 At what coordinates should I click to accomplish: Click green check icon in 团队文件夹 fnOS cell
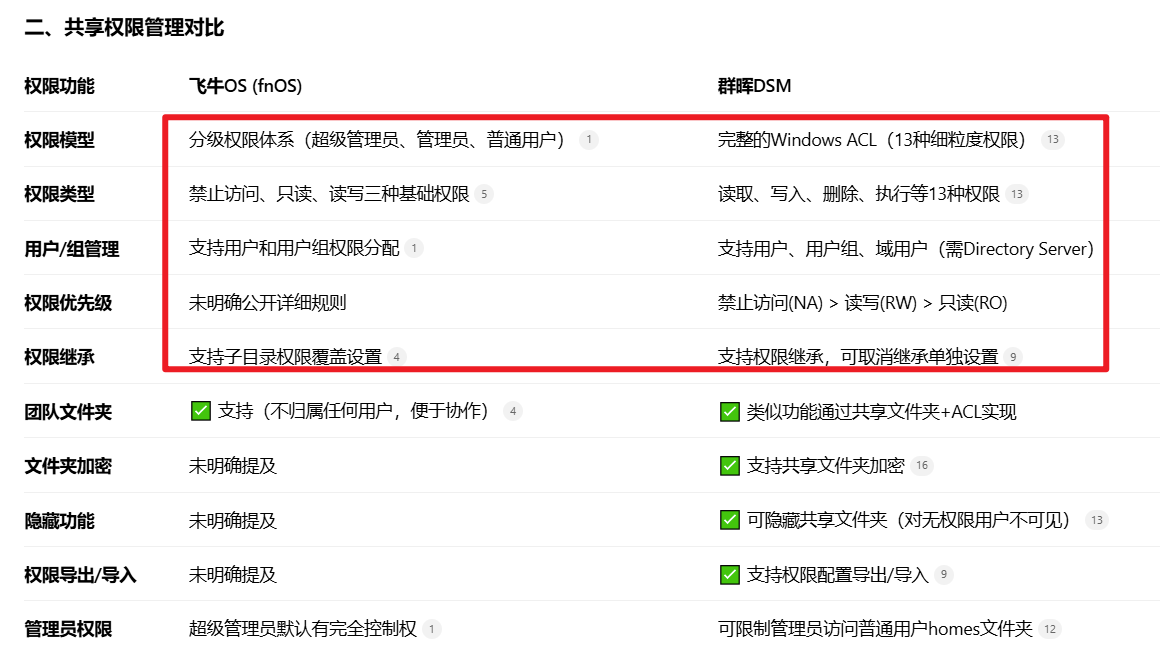(x=200, y=411)
